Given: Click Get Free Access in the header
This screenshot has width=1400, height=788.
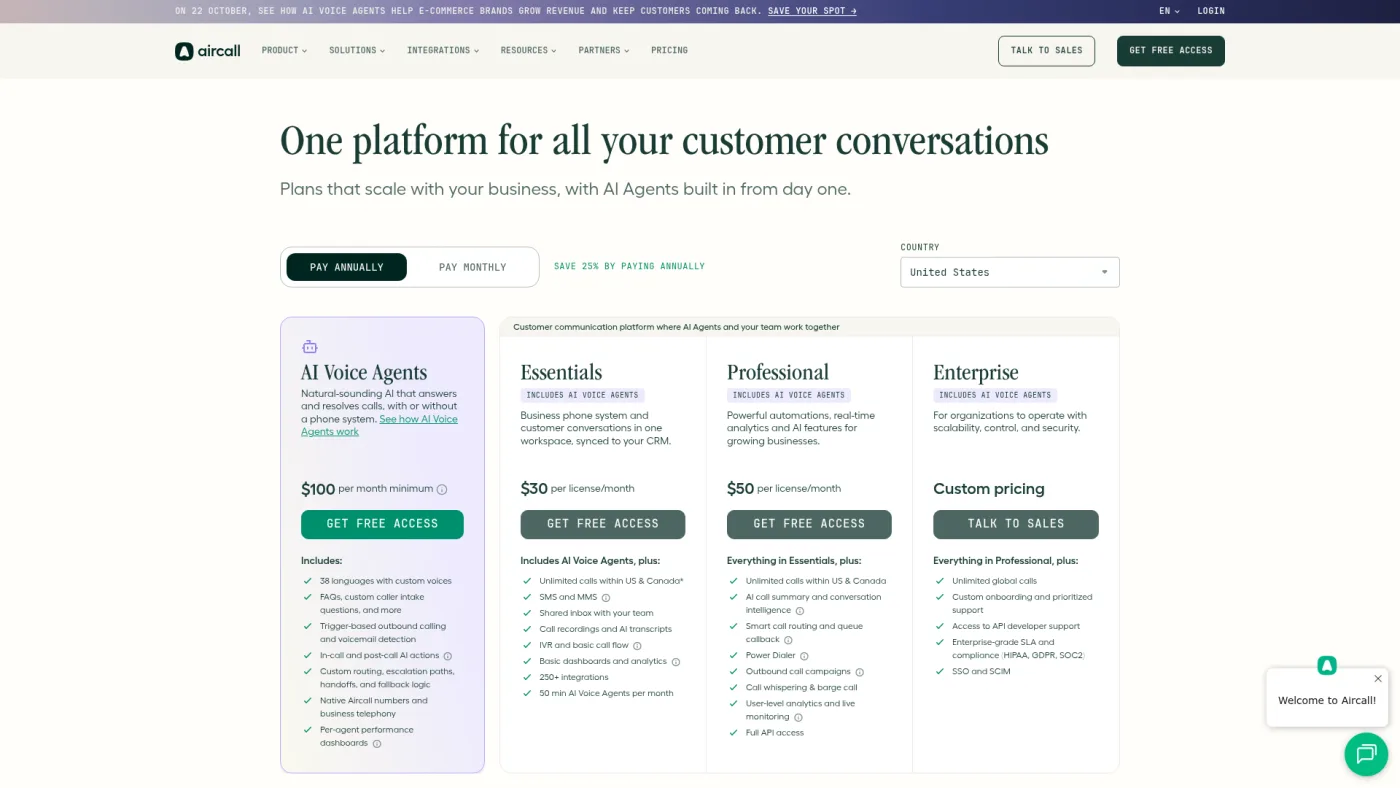Looking at the screenshot, I should (x=1171, y=51).
